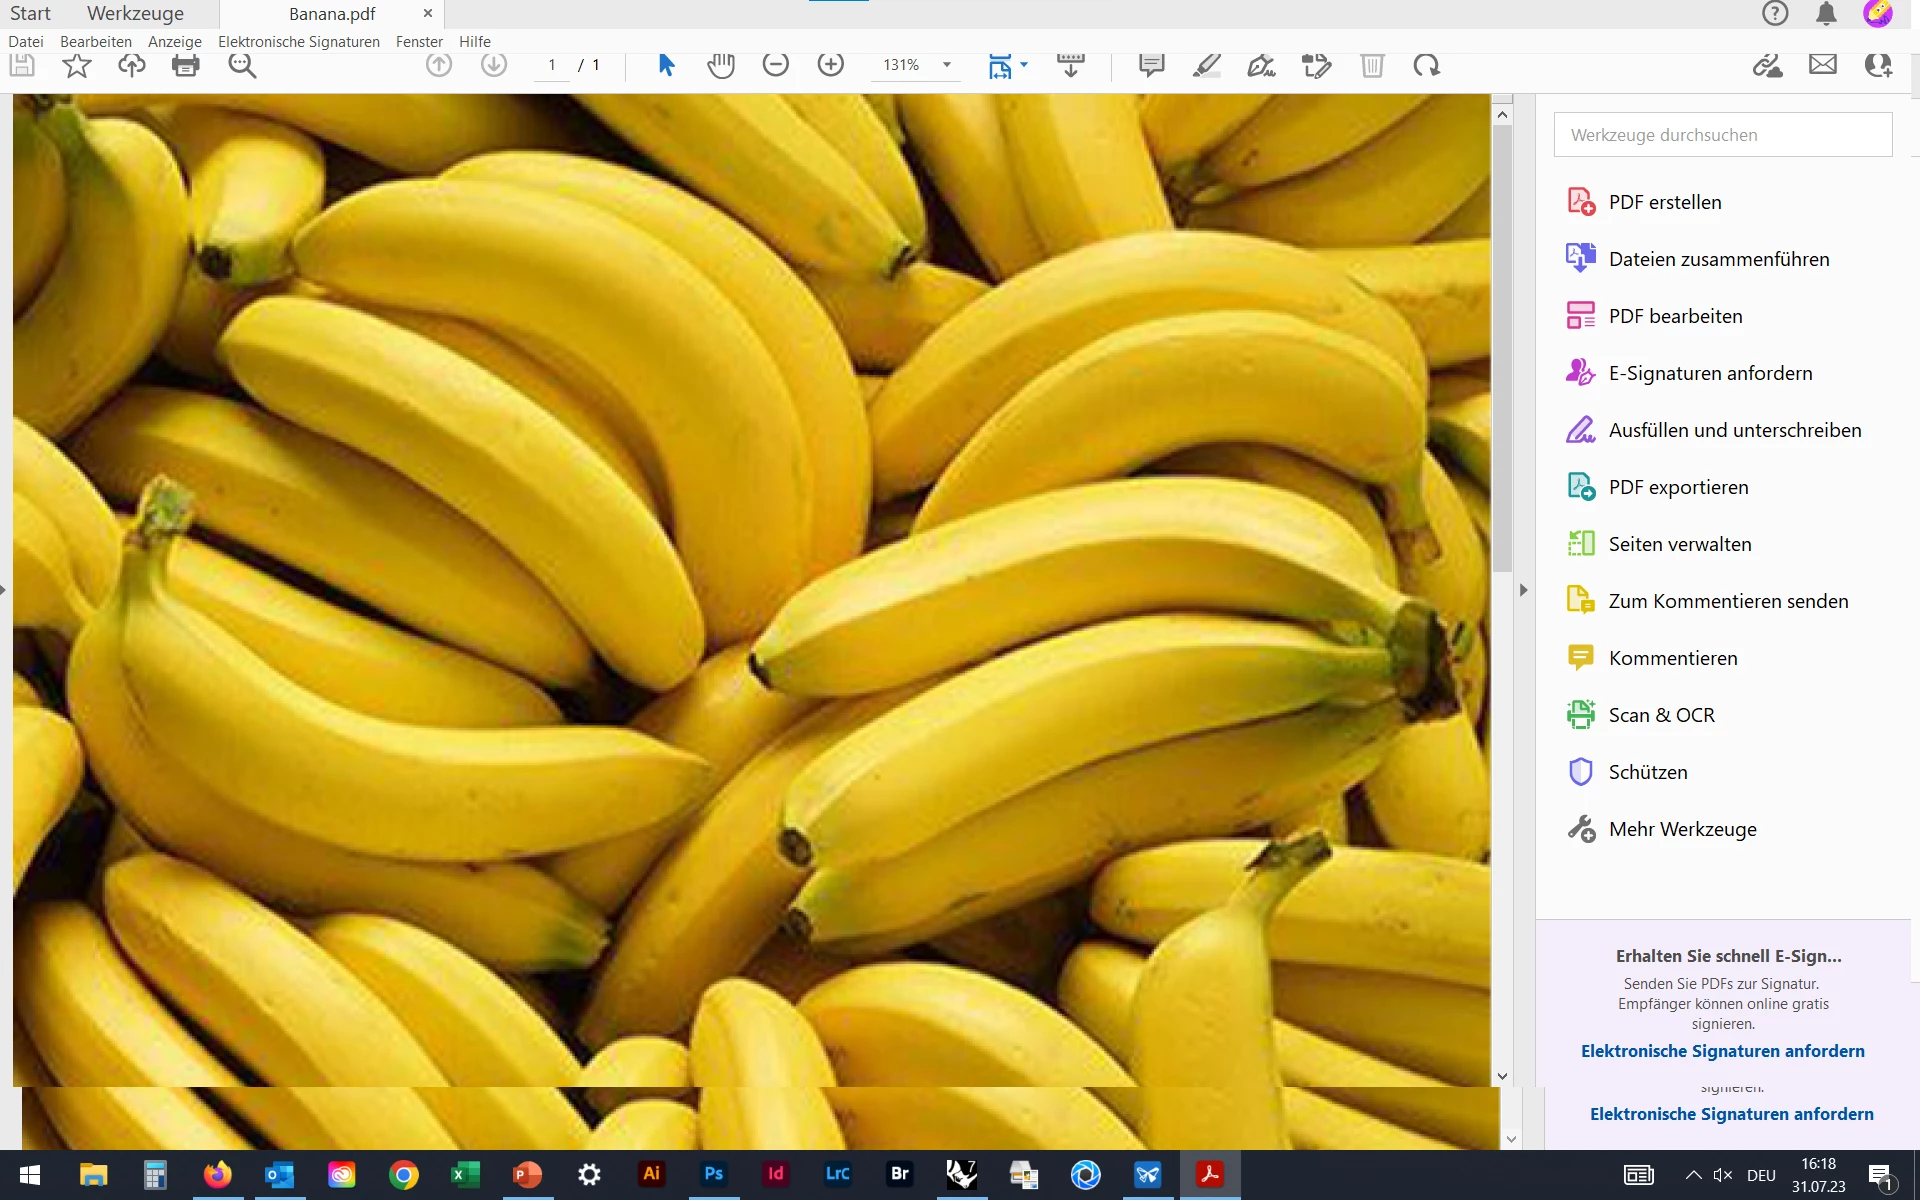The width and height of the screenshot is (1920, 1200).
Task: Click Elektronische Signaturen anfordern link
Action: pyautogui.click(x=1722, y=1051)
